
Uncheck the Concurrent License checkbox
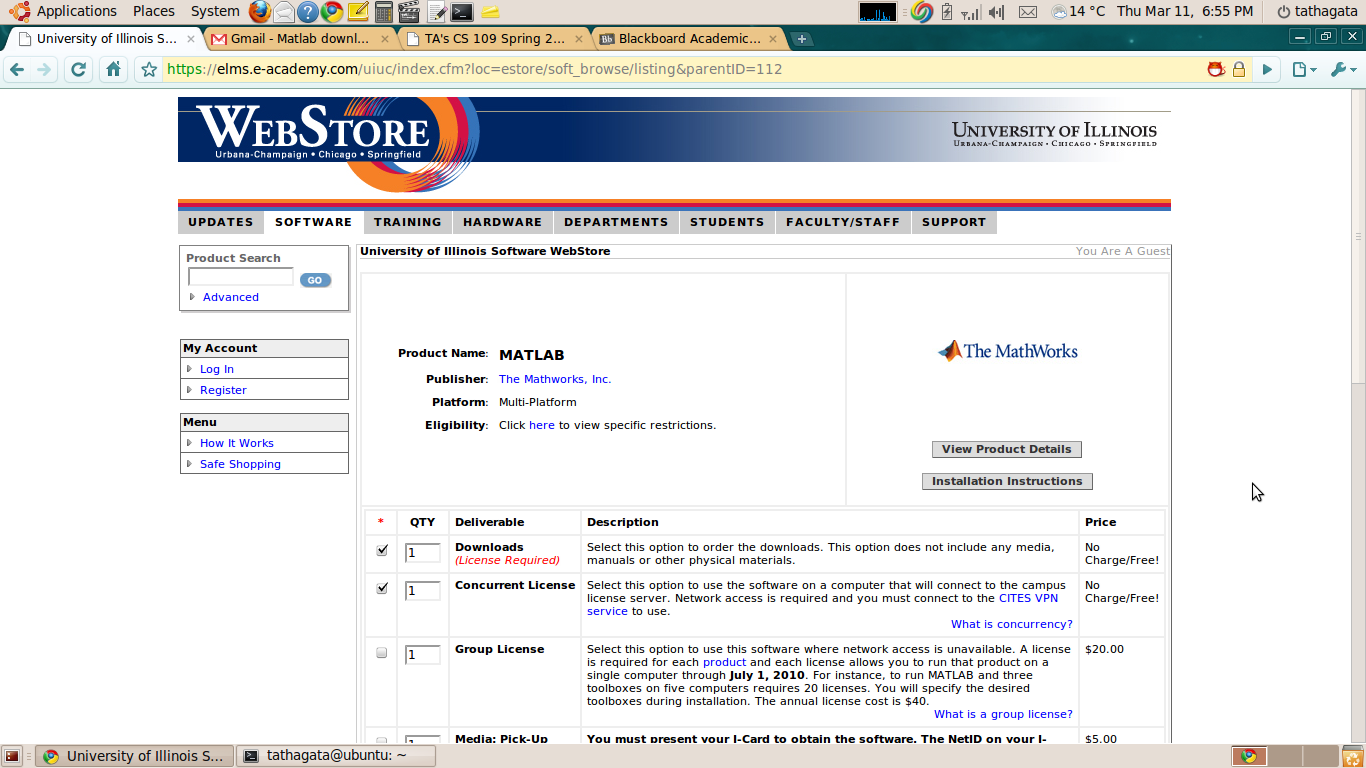382,588
